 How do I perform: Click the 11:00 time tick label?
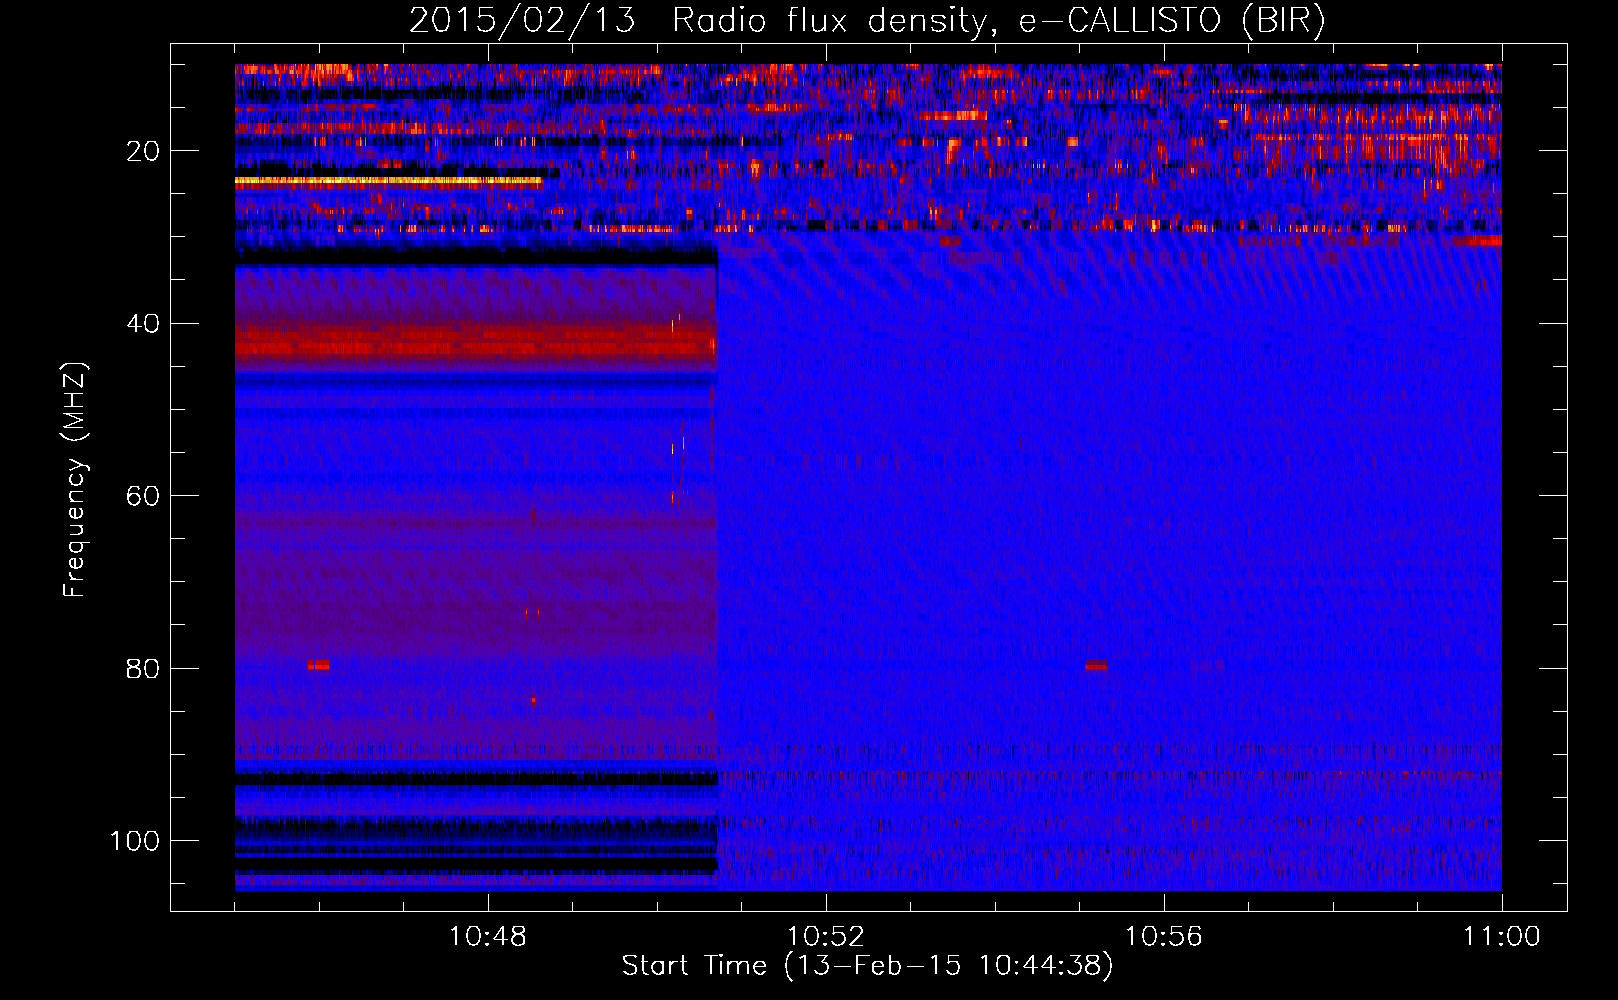1501,937
